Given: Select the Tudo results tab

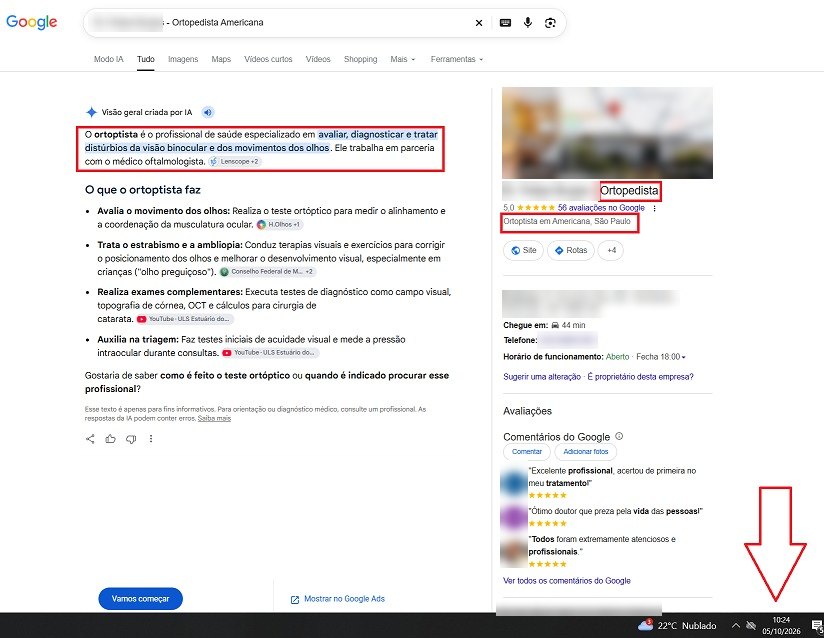Looking at the screenshot, I should click(x=146, y=59).
